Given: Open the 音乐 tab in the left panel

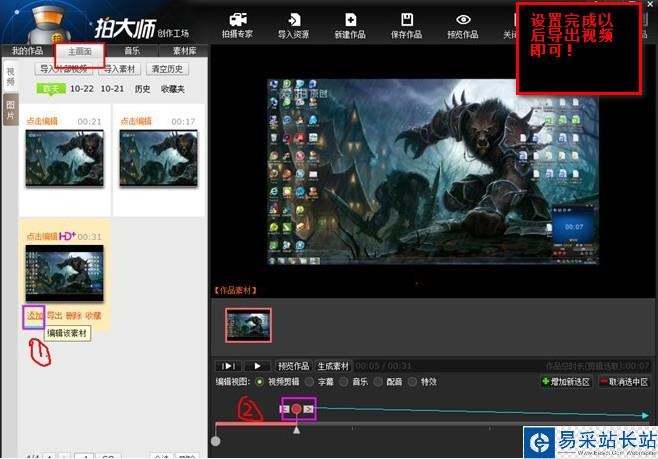Looking at the screenshot, I should pos(132,51).
